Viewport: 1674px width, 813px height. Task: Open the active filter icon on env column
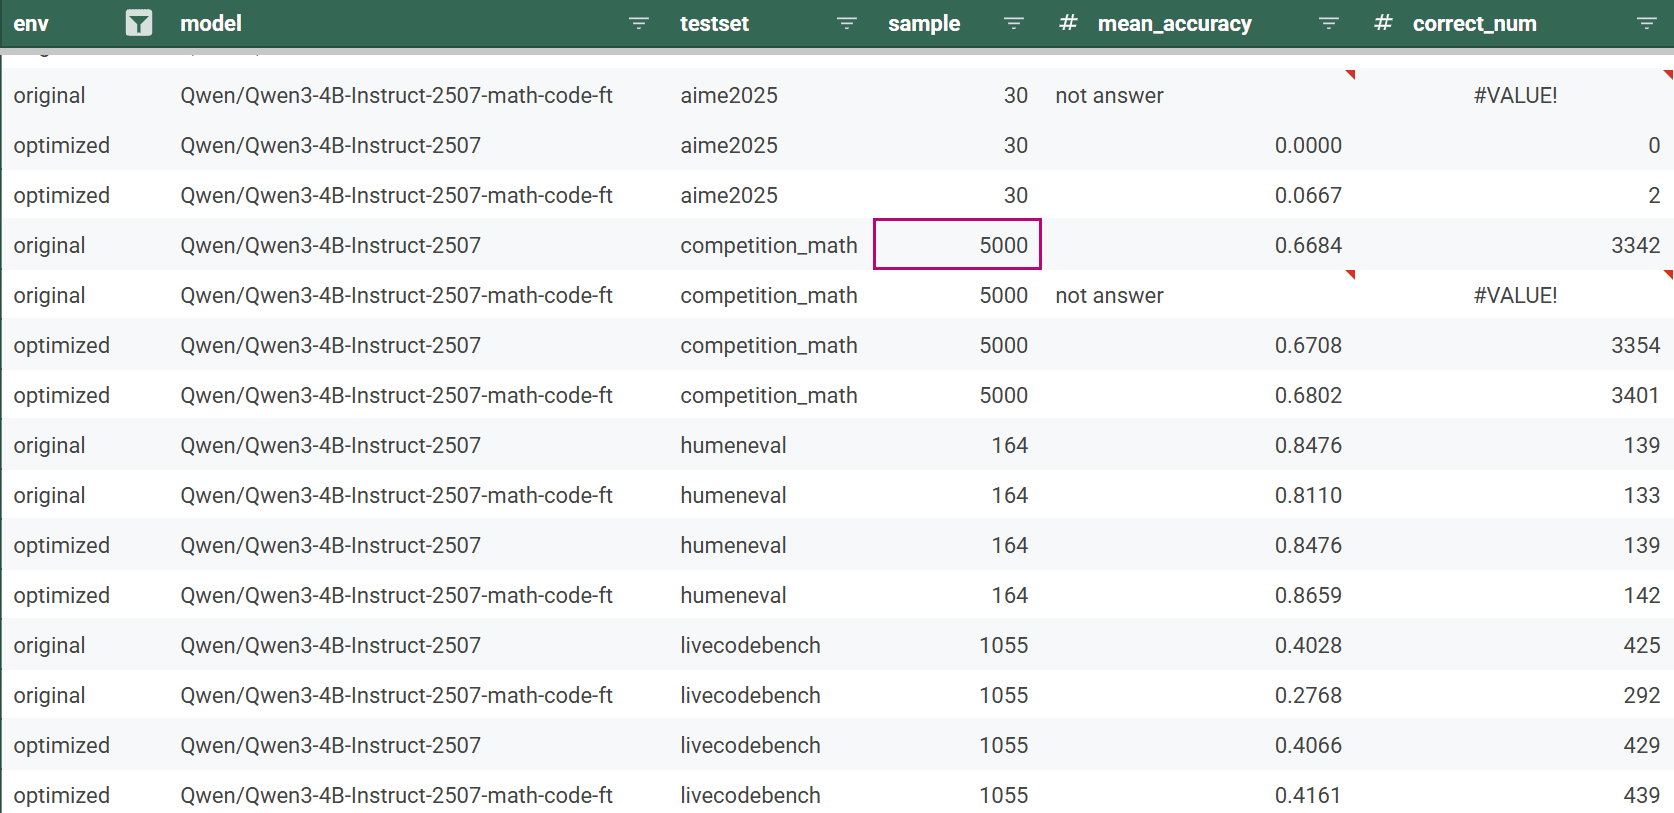pyautogui.click(x=139, y=23)
